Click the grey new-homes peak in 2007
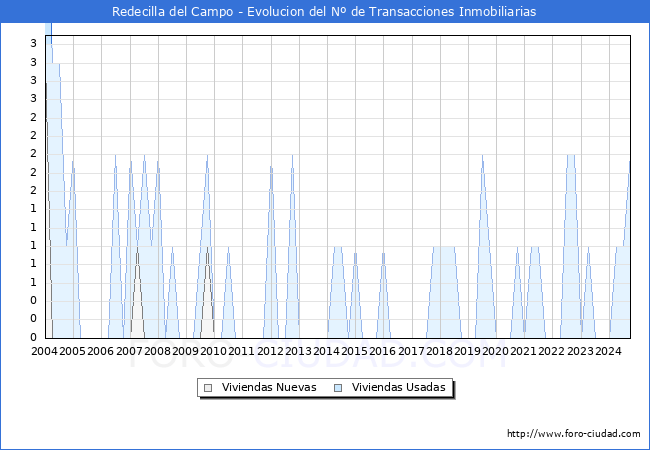 coord(138,292)
